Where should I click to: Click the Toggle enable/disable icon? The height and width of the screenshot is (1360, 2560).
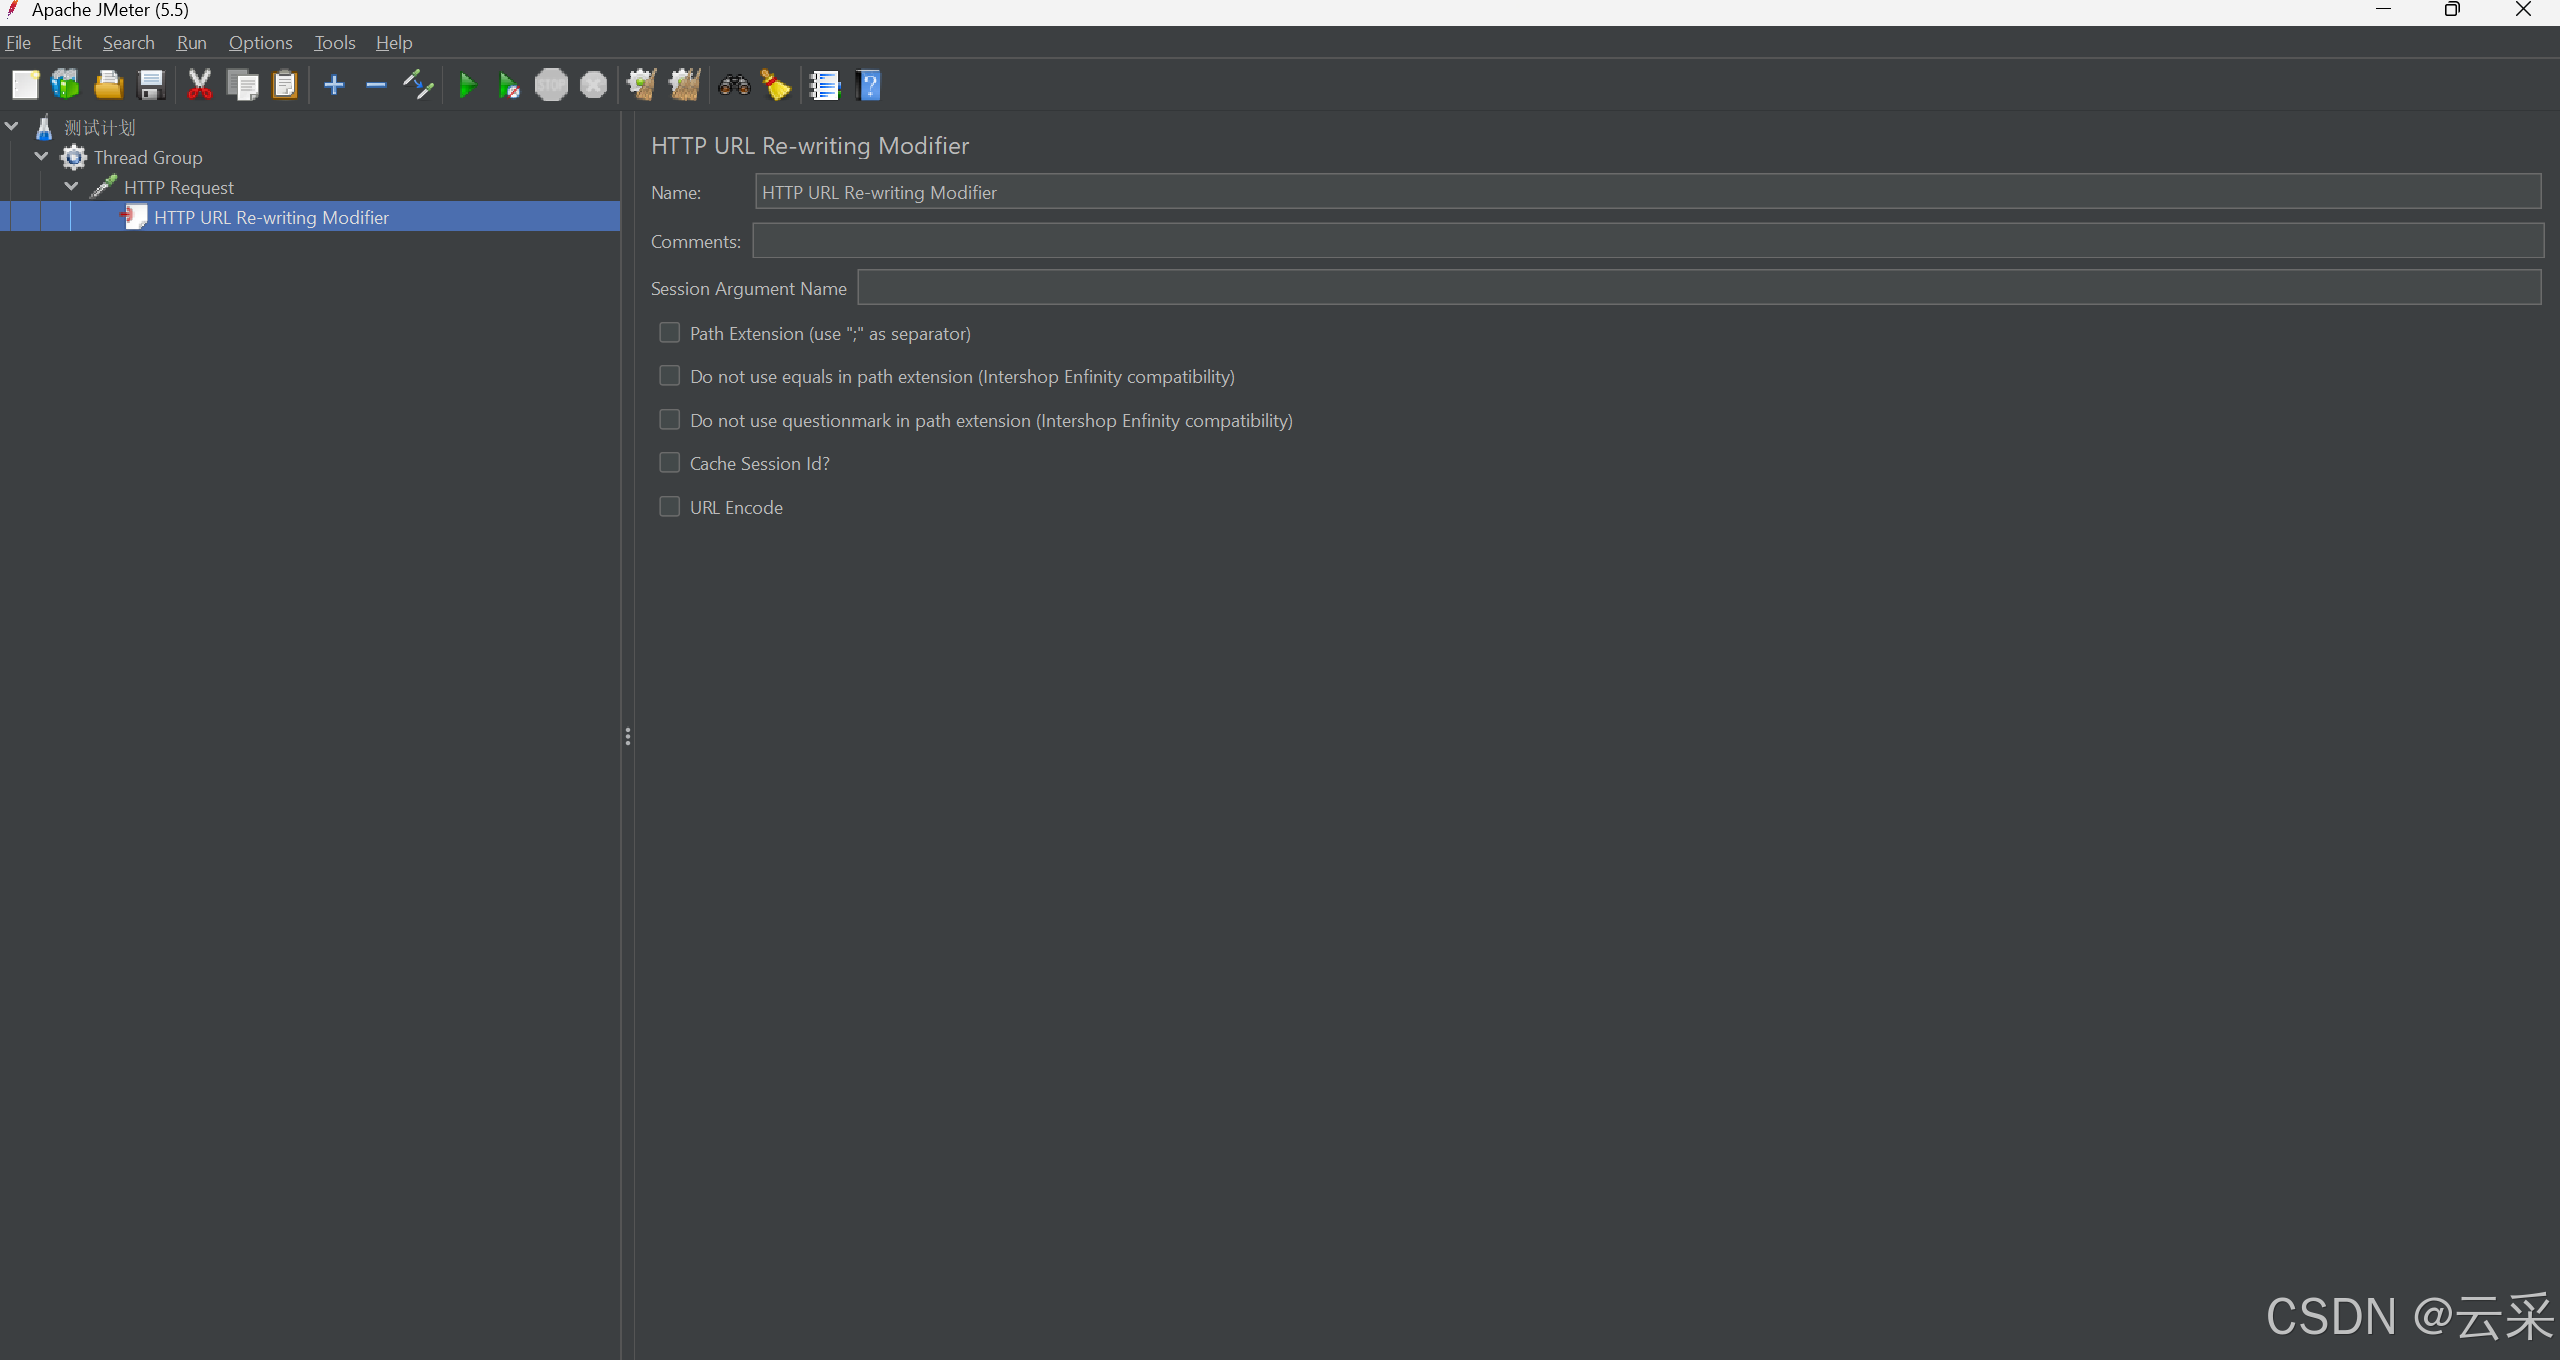click(x=418, y=85)
